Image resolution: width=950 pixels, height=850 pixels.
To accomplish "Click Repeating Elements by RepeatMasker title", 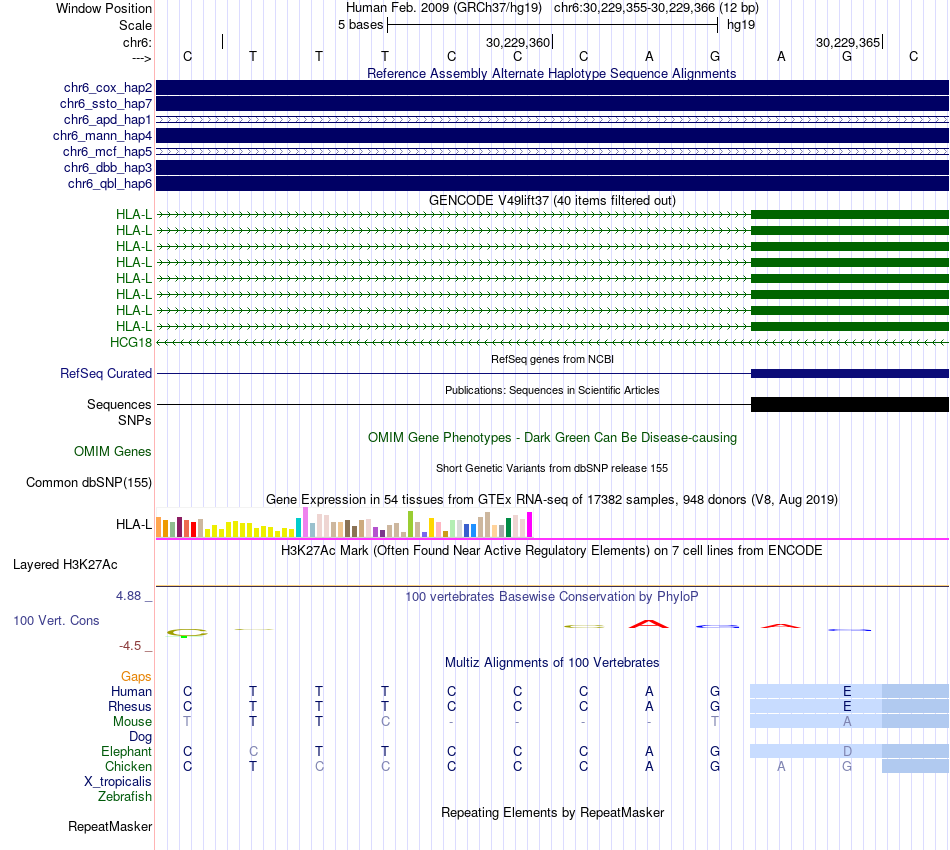I will pyautogui.click(x=552, y=812).
